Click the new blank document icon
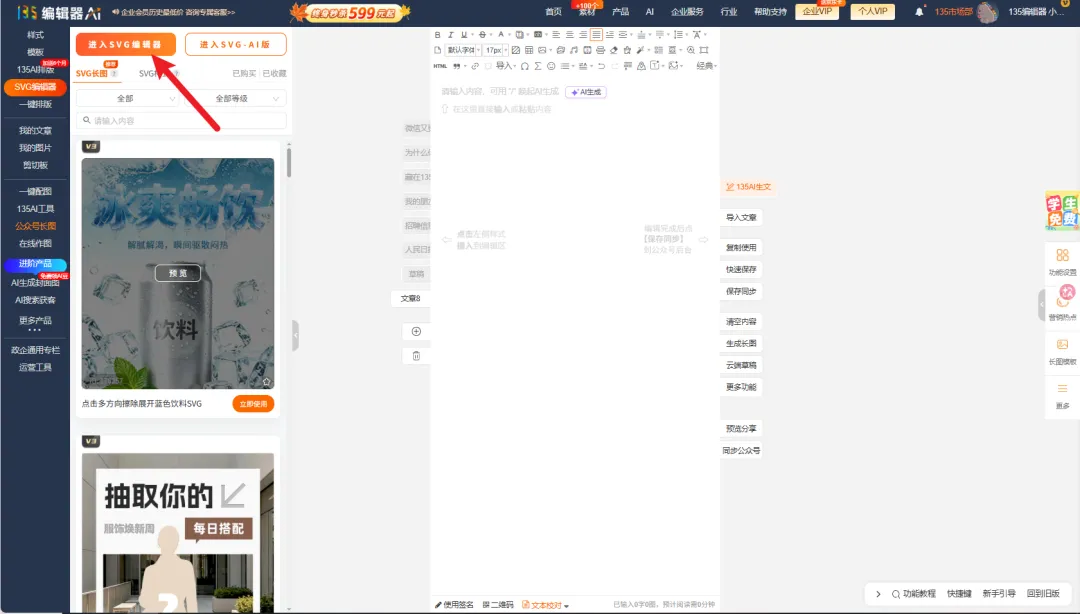1080x614 pixels. [x=437, y=50]
